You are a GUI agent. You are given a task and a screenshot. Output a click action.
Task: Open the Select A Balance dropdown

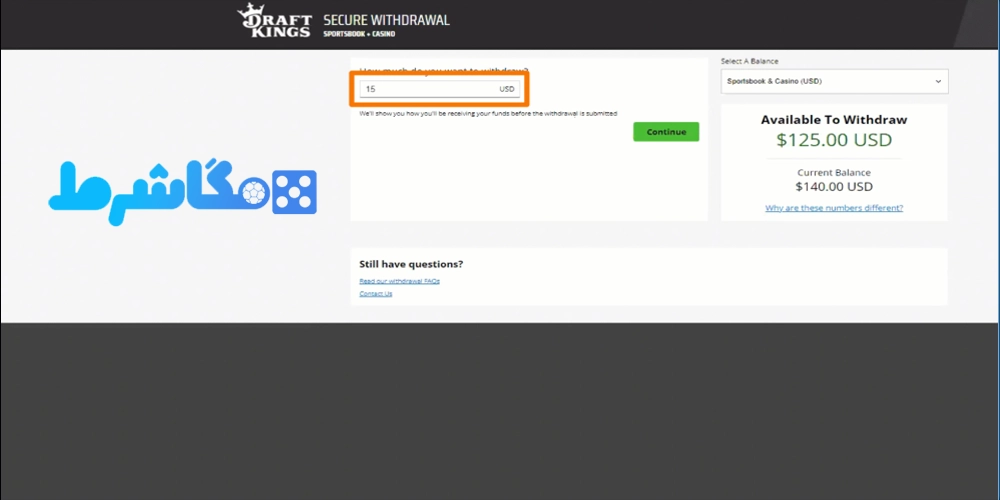834,82
